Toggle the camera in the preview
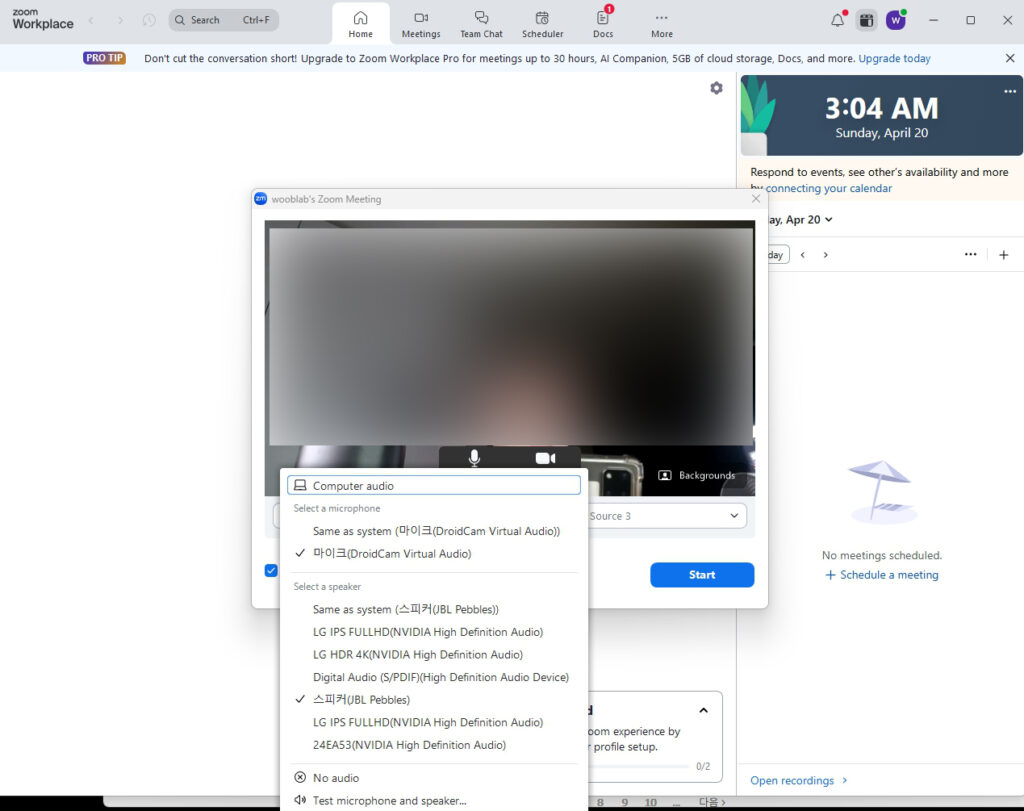 point(545,458)
